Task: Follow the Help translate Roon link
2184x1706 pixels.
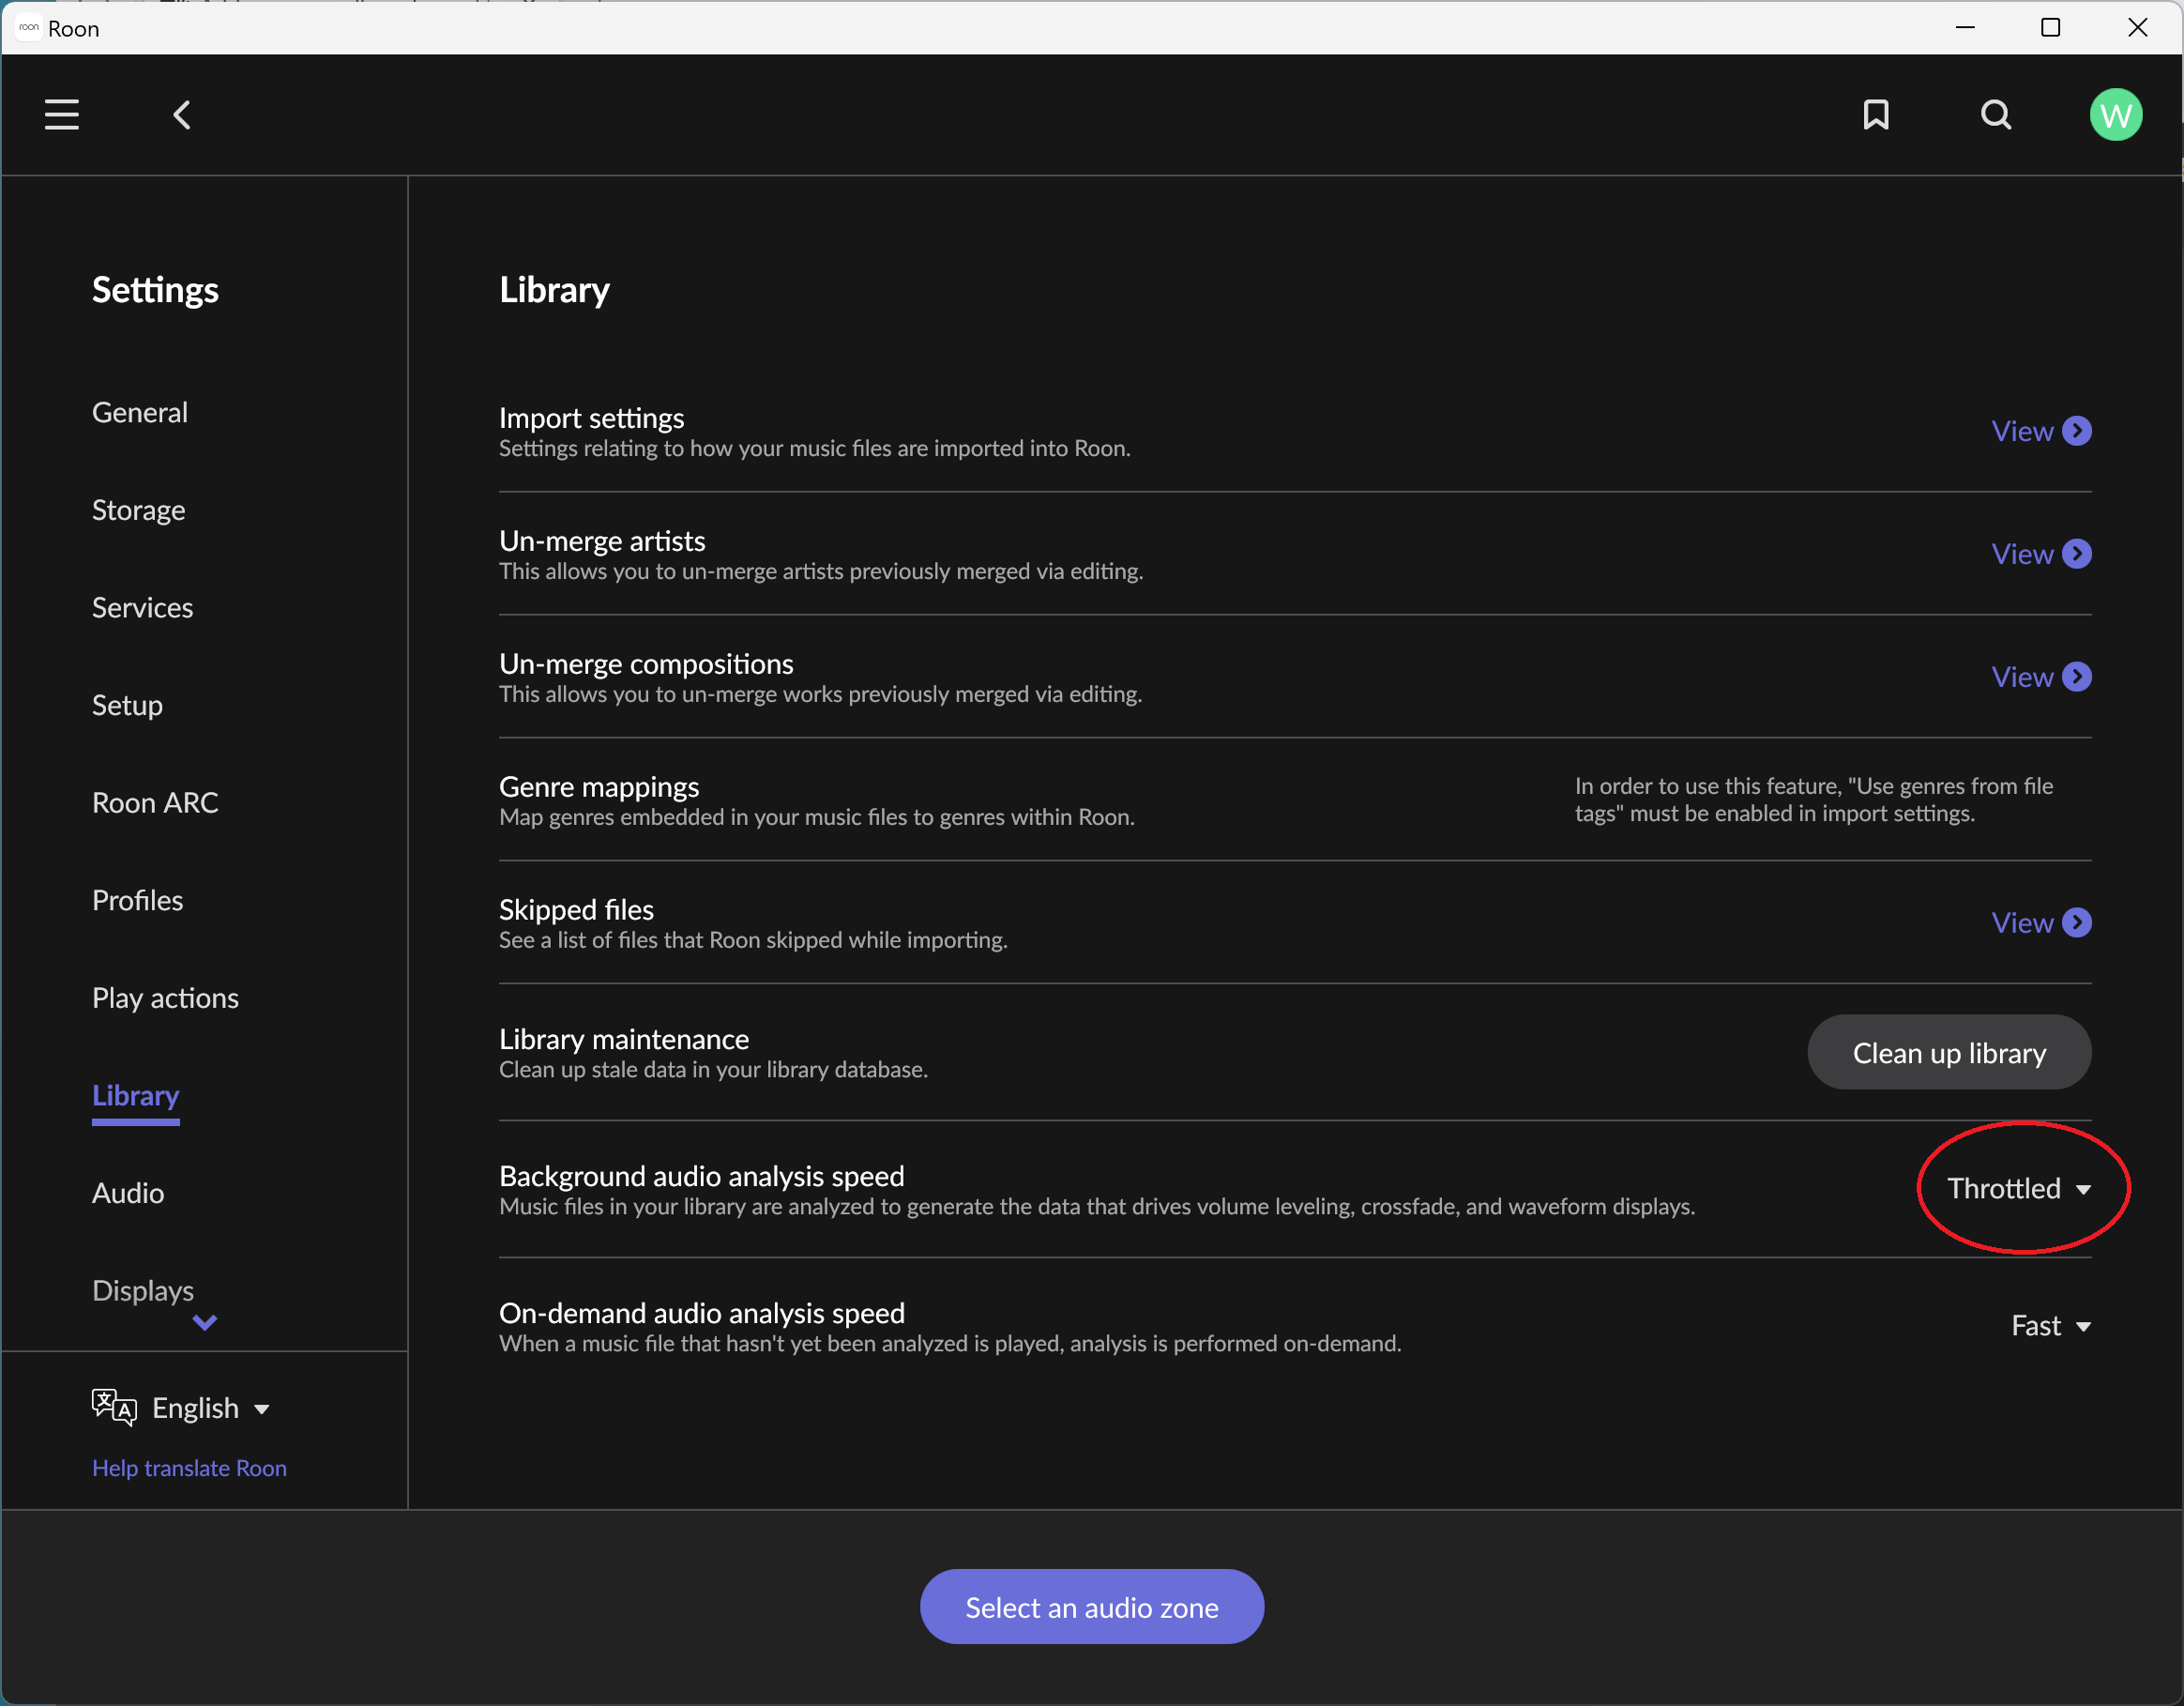Action: pyautogui.click(x=189, y=1468)
